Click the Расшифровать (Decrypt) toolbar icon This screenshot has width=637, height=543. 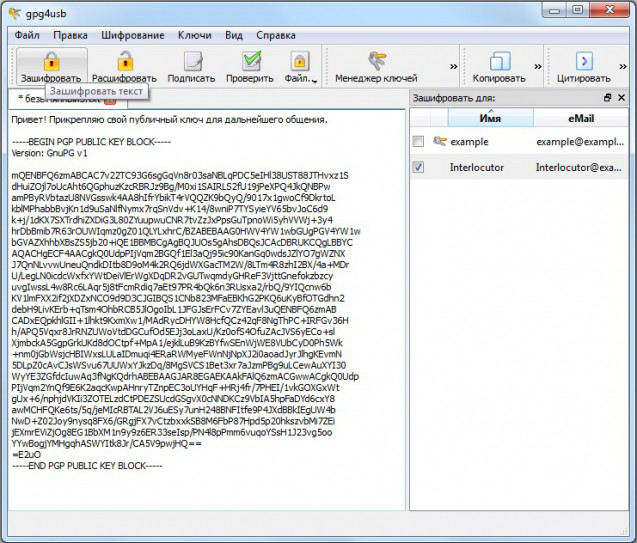tap(124, 66)
